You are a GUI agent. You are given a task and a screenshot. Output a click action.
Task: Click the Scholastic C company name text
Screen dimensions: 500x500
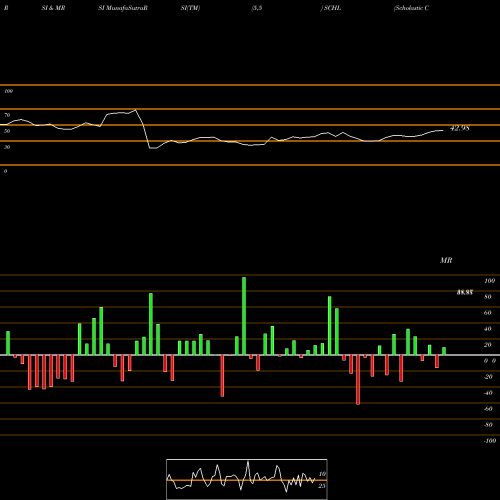pyautogui.click(x=411, y=8)
